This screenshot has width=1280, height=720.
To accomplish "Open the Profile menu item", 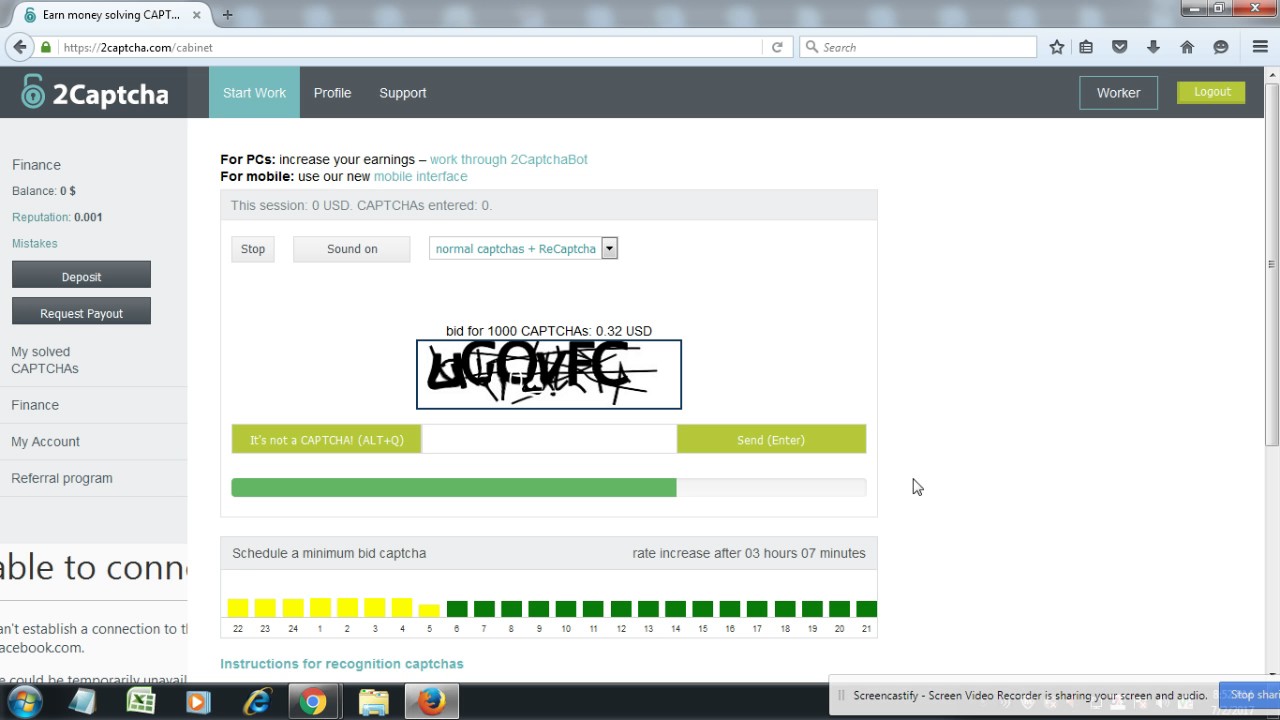I will click(x=332, y=93).
